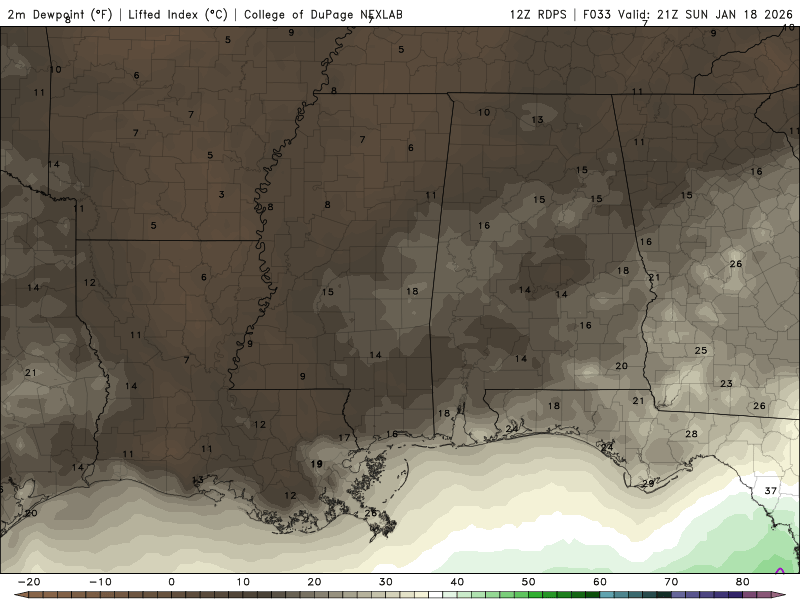The height and width of the screenshot is (600, 800).
Task: Click the 'Lifted Index (°C)' title text
Action: [178, 15]
